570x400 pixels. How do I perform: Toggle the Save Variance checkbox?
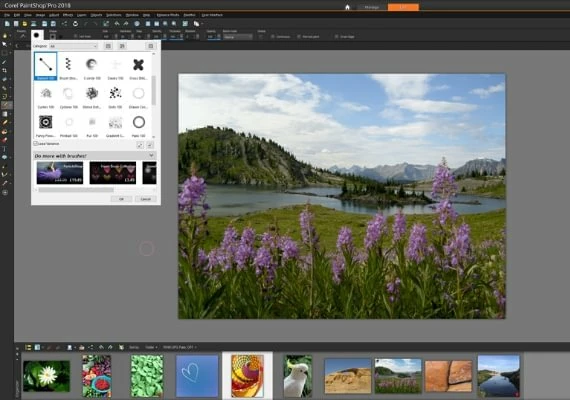(x=36, y=144)
